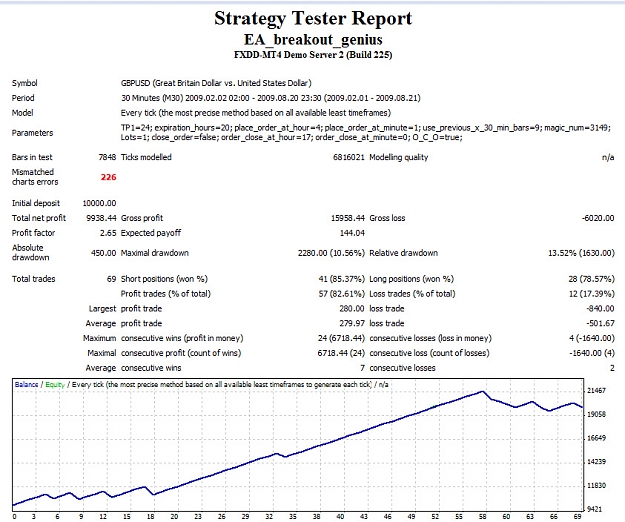Click the Total net profit 9938.44 value
The width and height of the screenshot is (625, 522).
tap(101, 218)
